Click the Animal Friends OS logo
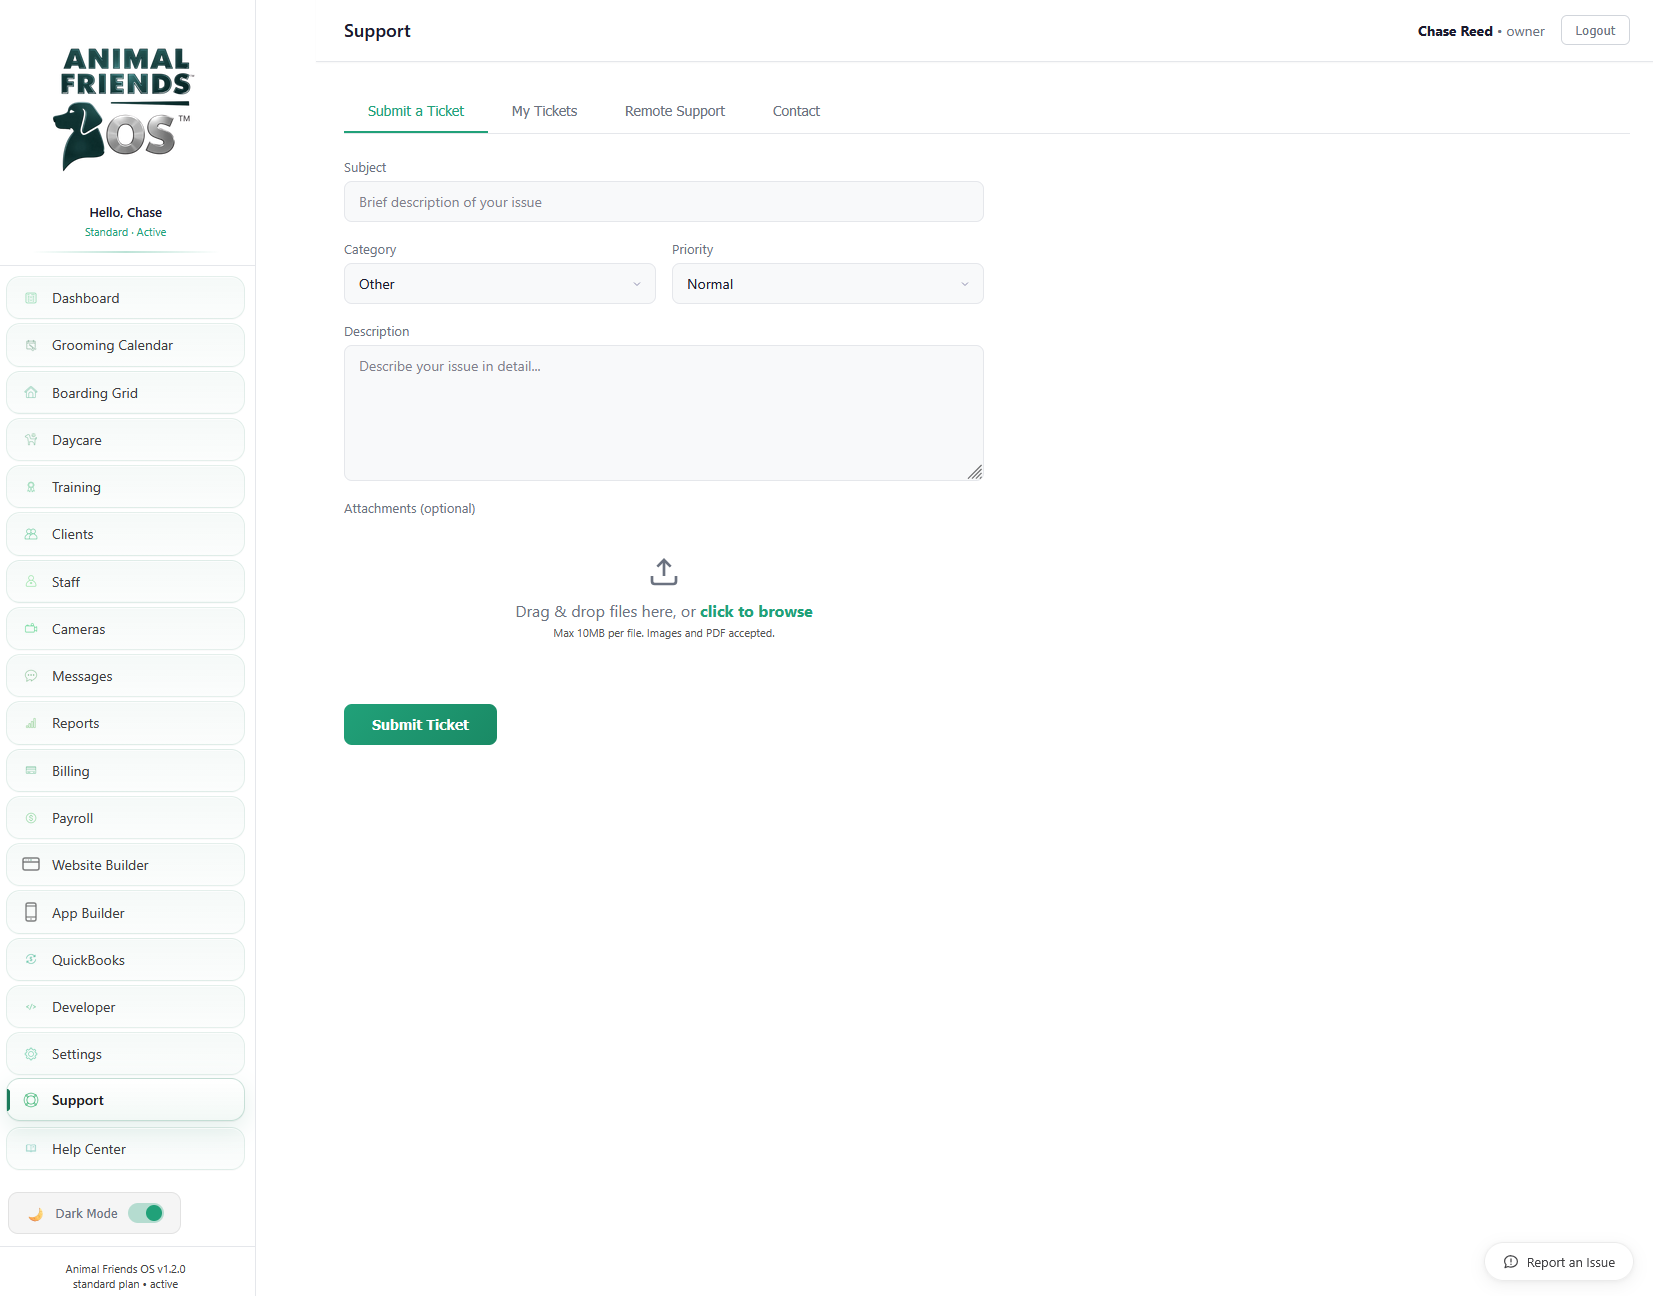The width and height of the screenshot is (1653, 1296). [x=124, y=108]
